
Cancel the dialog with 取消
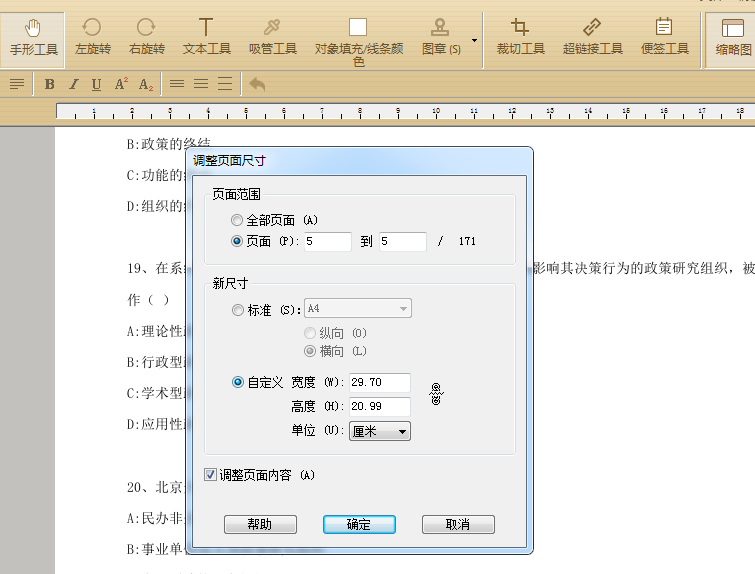click(458, 524)
